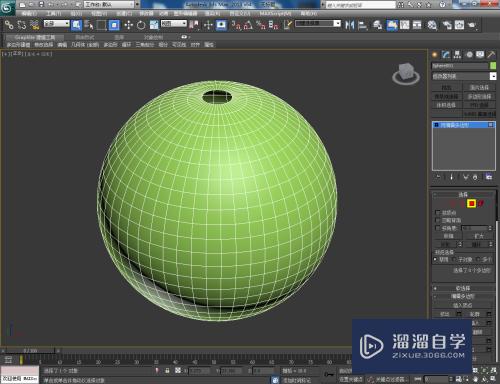This screenshot has height=384, width=500.
Task: Select the 多个 preview selection radio
Action: [478, 259]
